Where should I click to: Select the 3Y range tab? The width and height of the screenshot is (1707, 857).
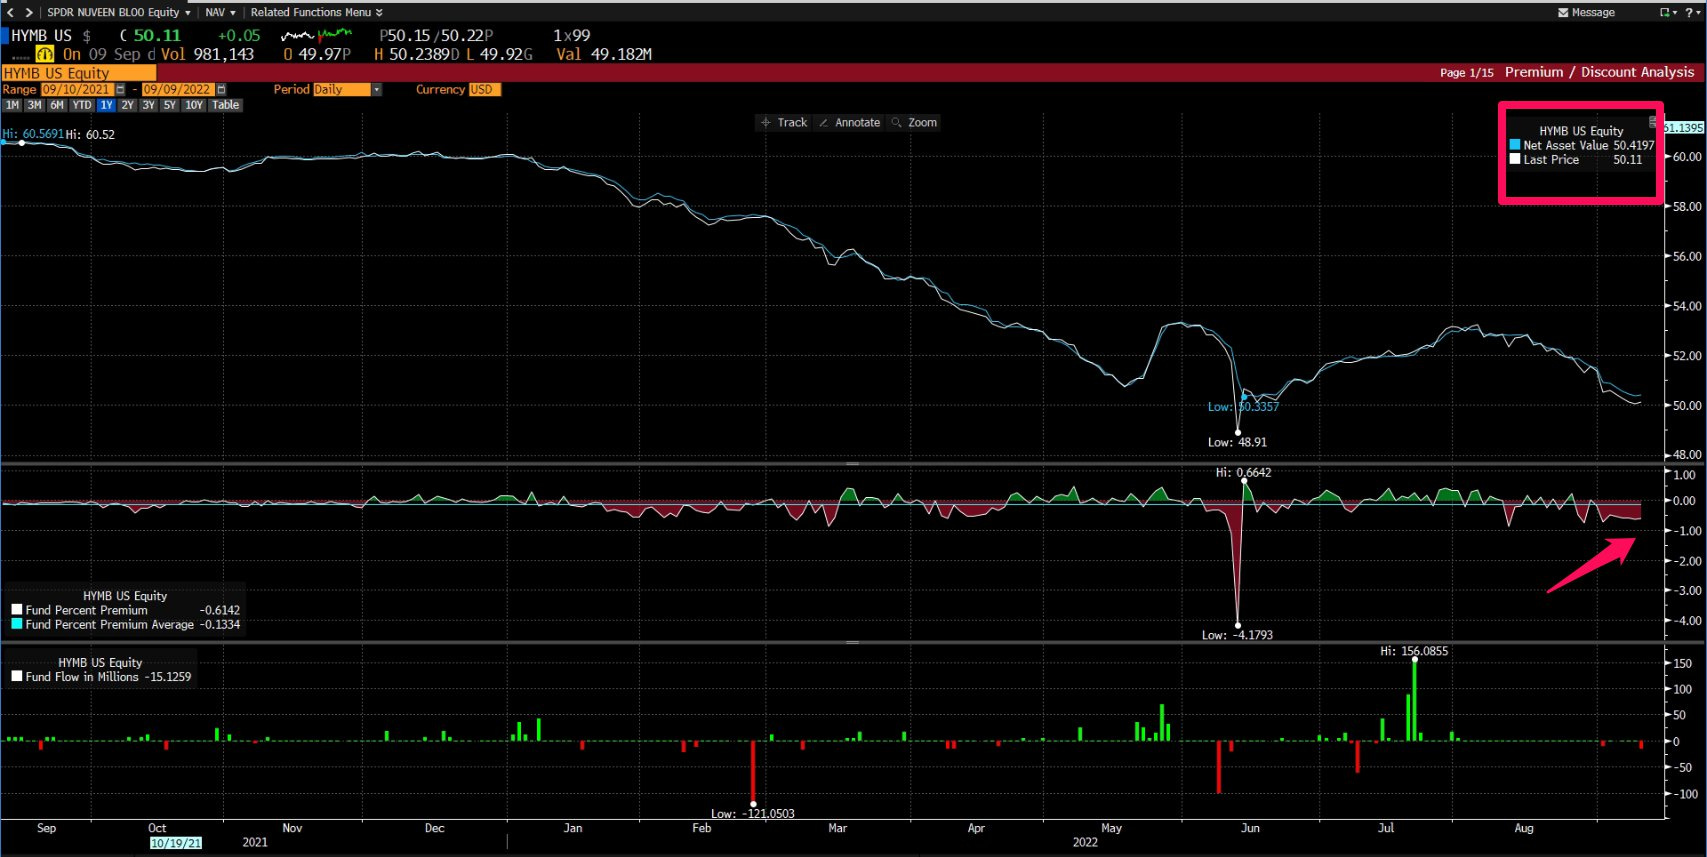148,105
